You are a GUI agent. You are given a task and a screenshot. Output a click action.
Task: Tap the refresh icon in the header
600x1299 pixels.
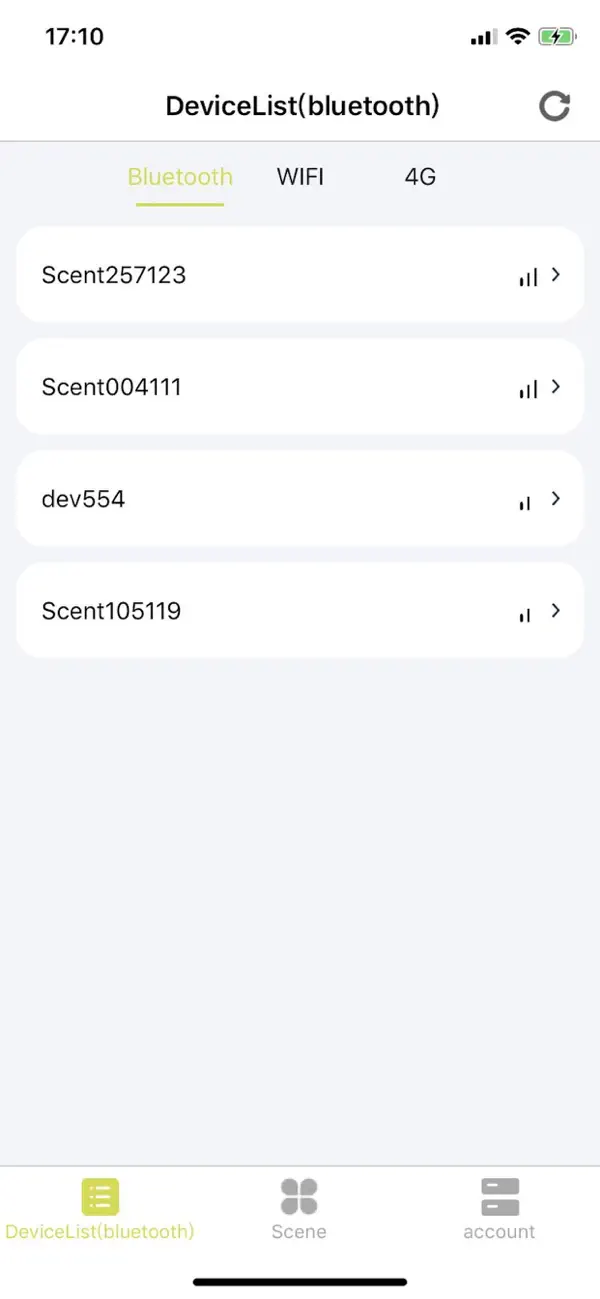point(554,106)
